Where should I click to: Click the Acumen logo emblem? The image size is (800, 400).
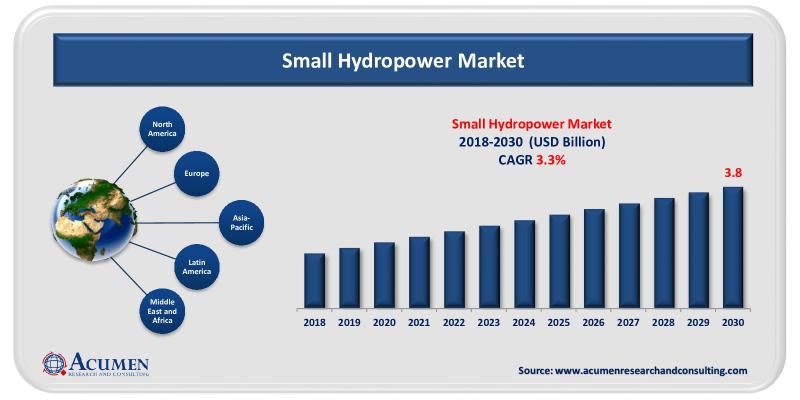[x=54, y=364]
